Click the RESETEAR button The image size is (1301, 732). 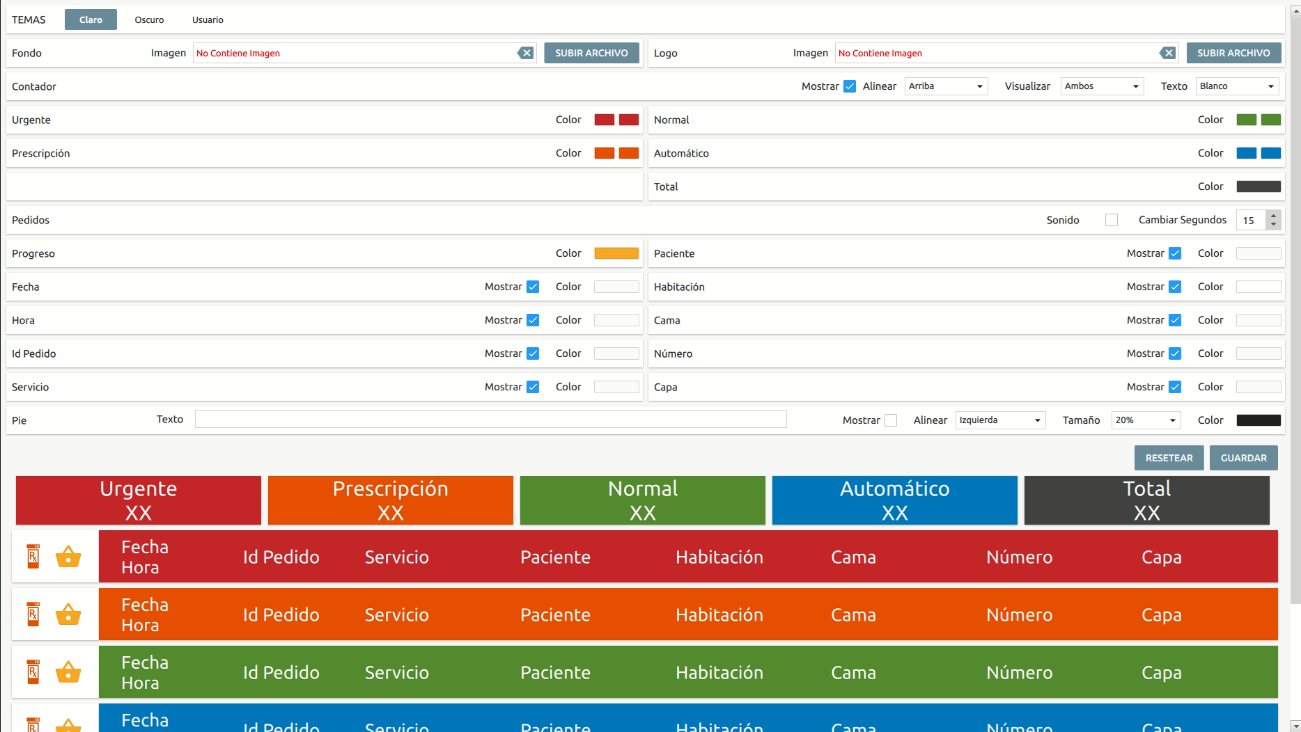point(1168,457)
